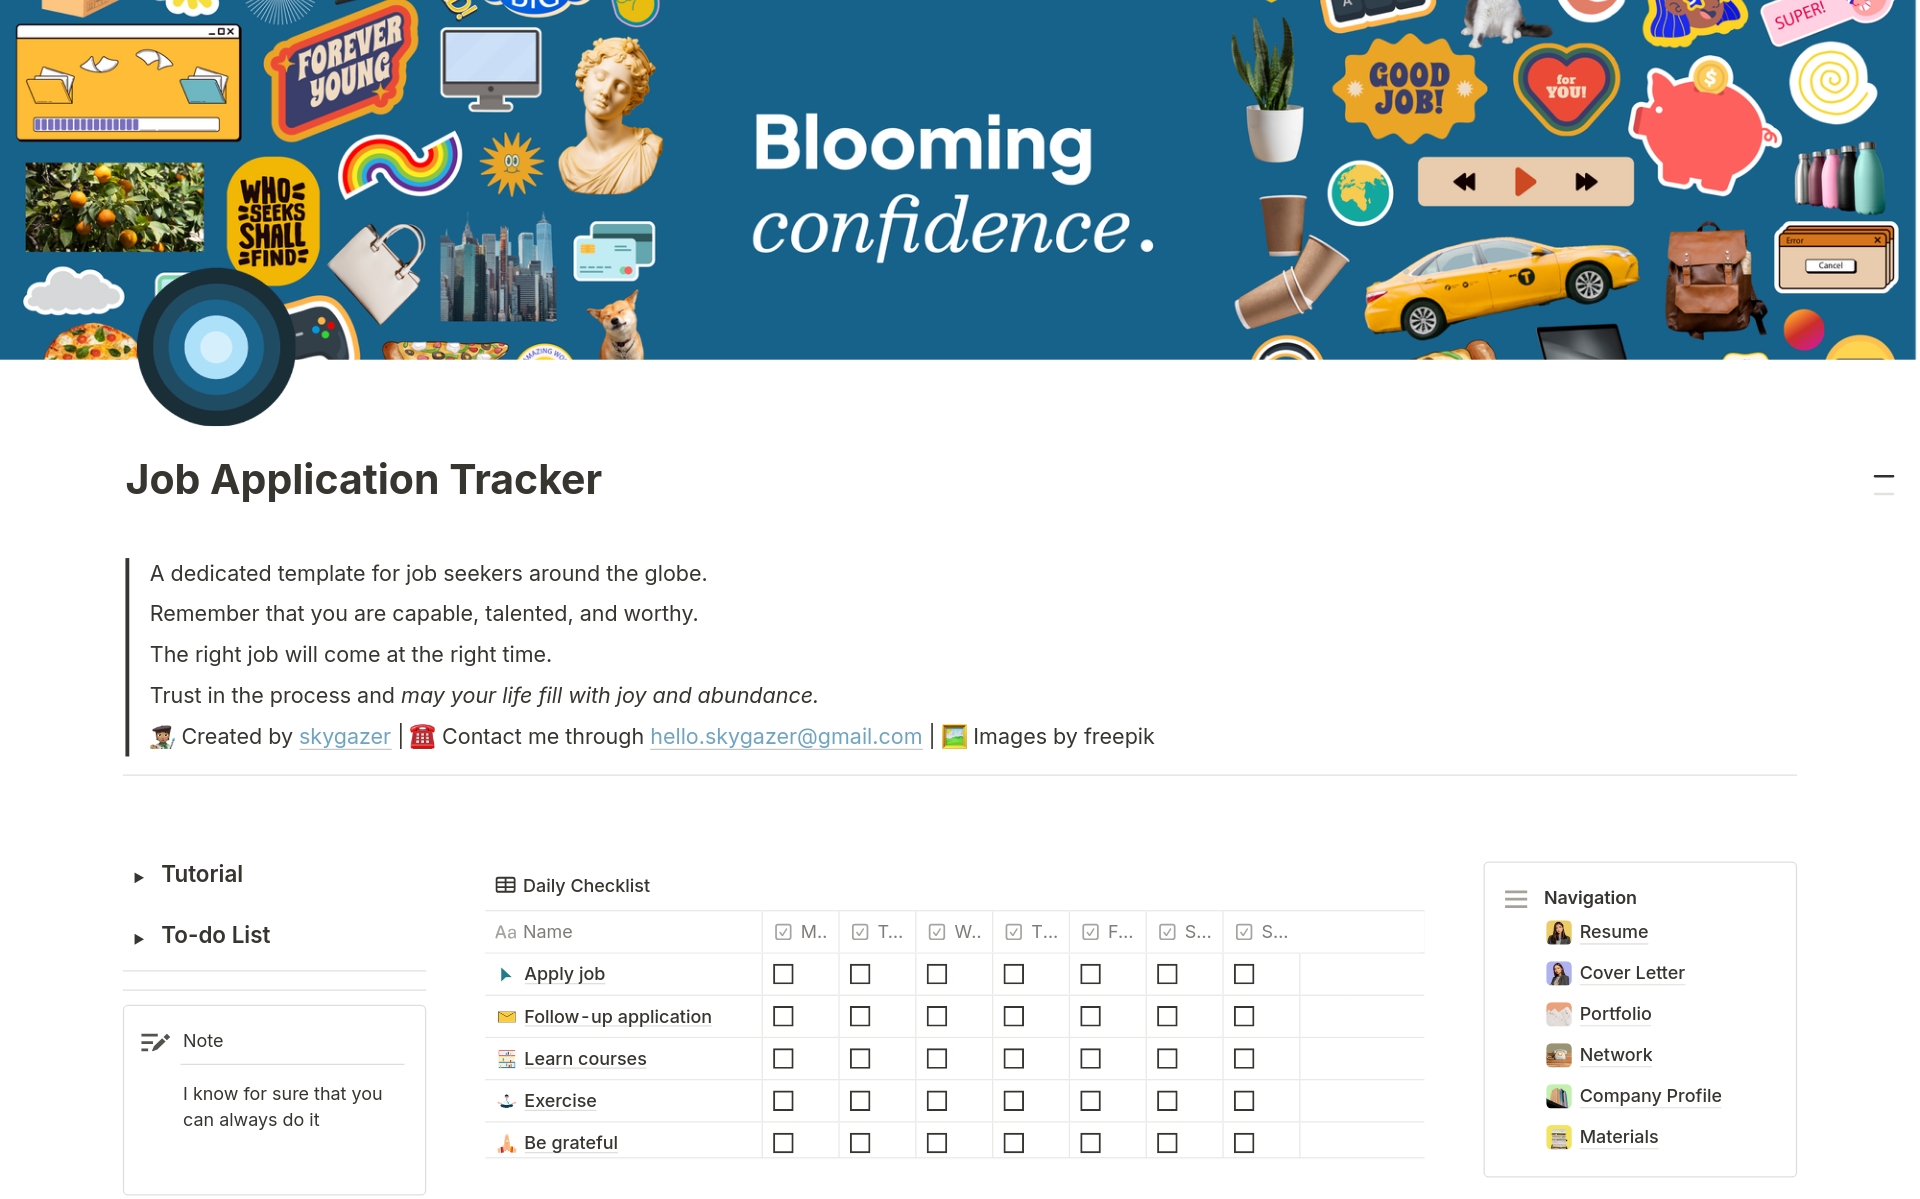
Task: Select the Daily Checklist Name column
Action: tap(620, 931)
